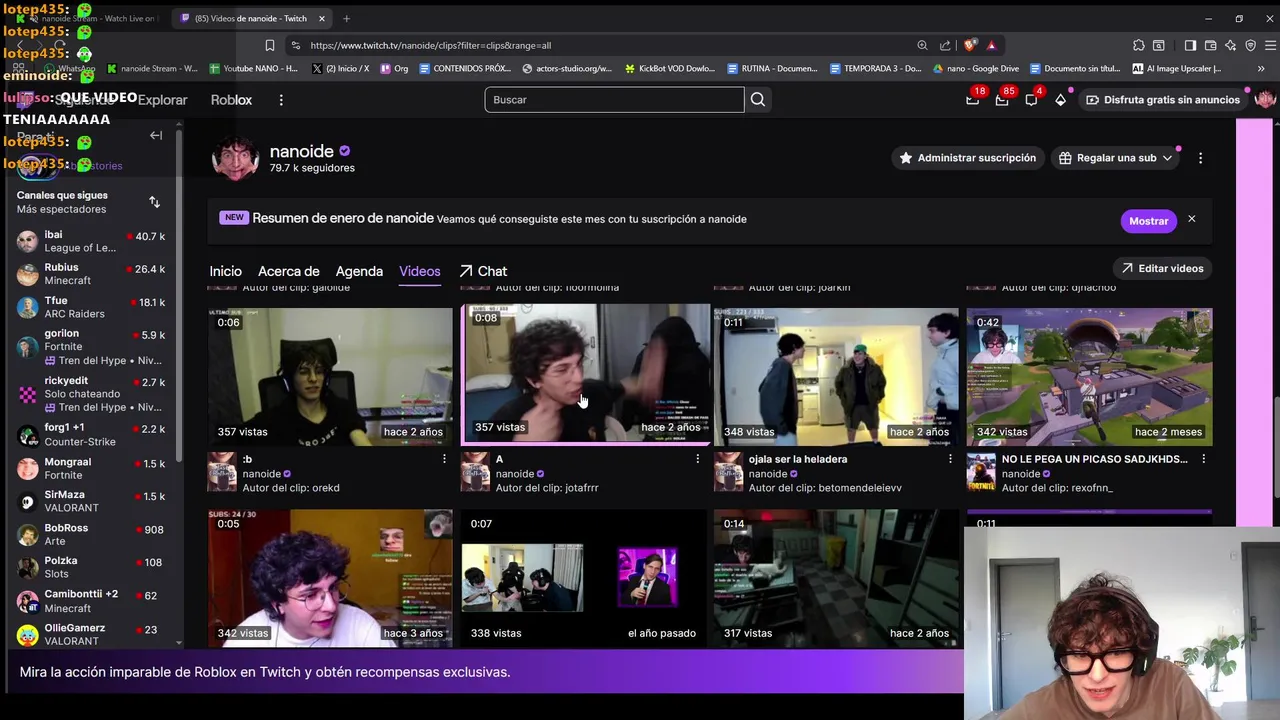Click the nanoide channel avatar
Viewport: 1280px width, 720px height.
point(235,157)
